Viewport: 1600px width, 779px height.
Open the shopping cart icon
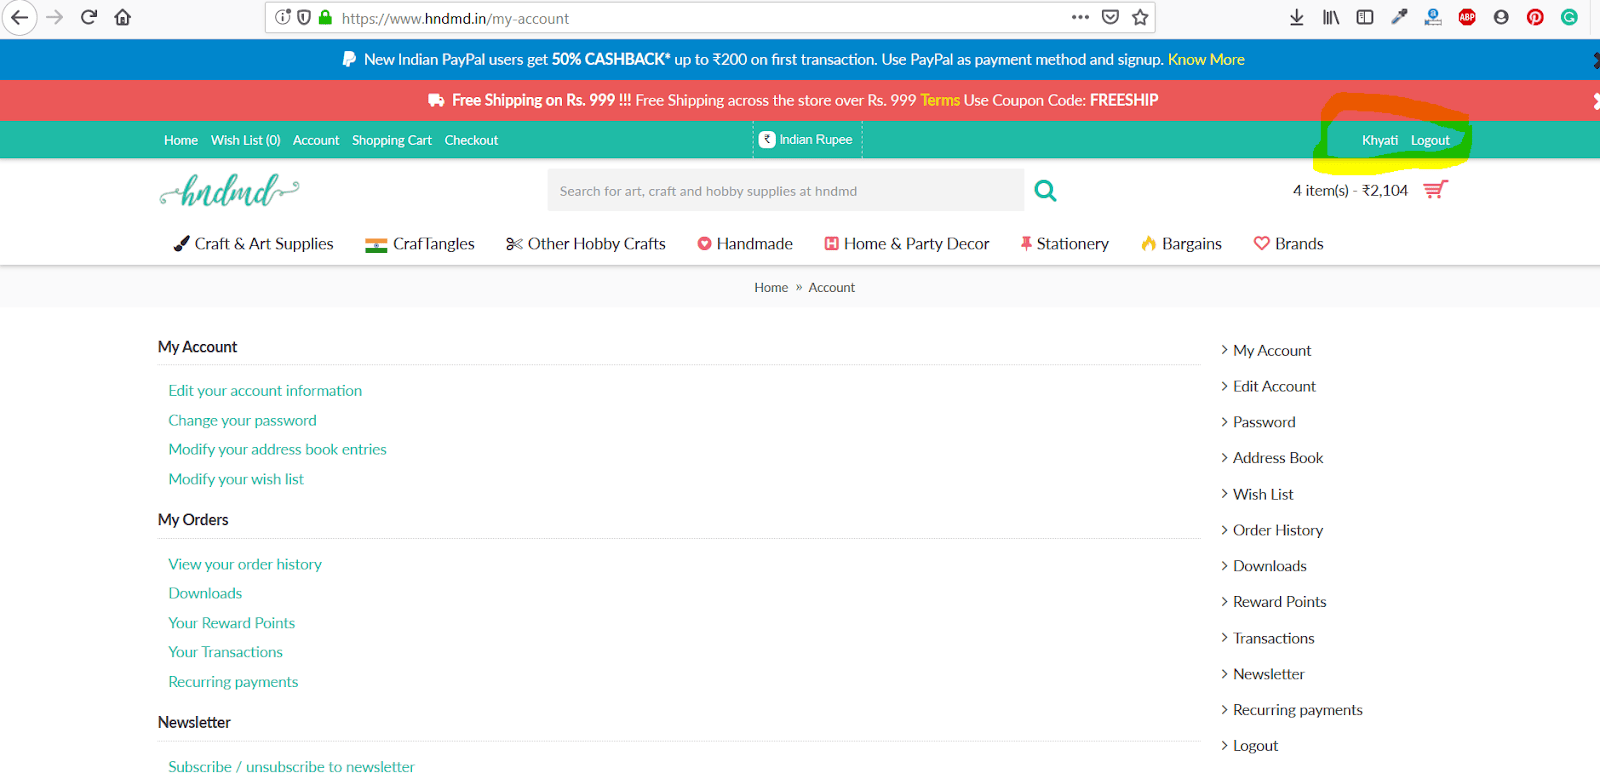[1435, 190]
